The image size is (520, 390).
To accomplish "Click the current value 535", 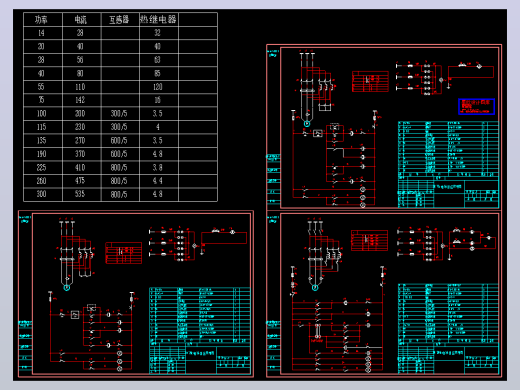I will coord(80,194).
